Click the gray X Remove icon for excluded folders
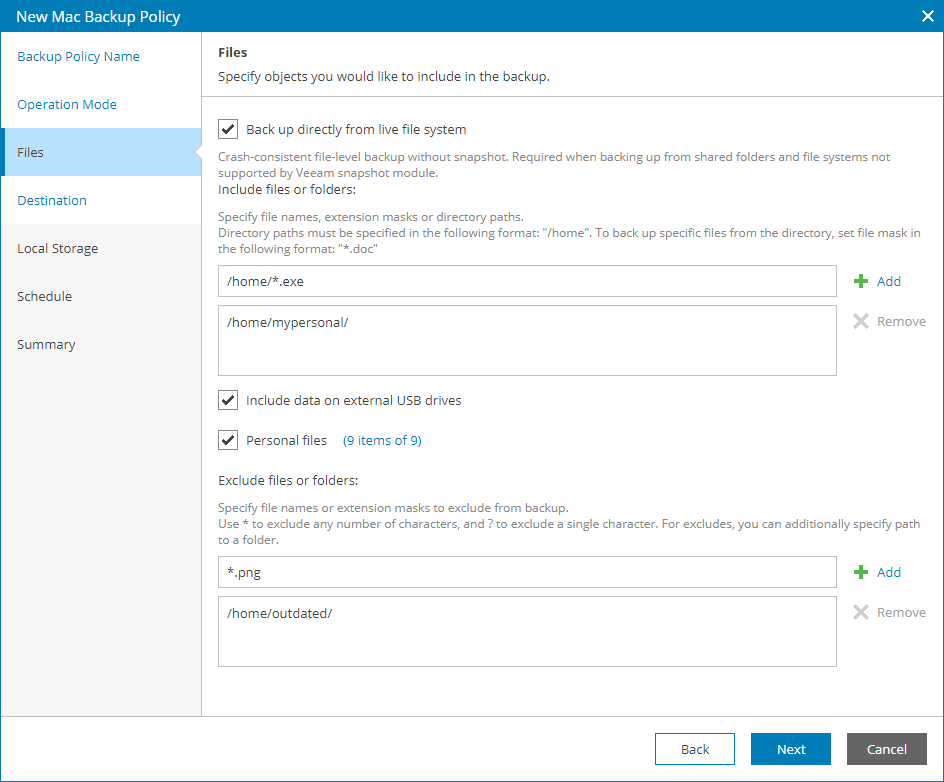This screenshot has width=944, height=782. point(860,613)
